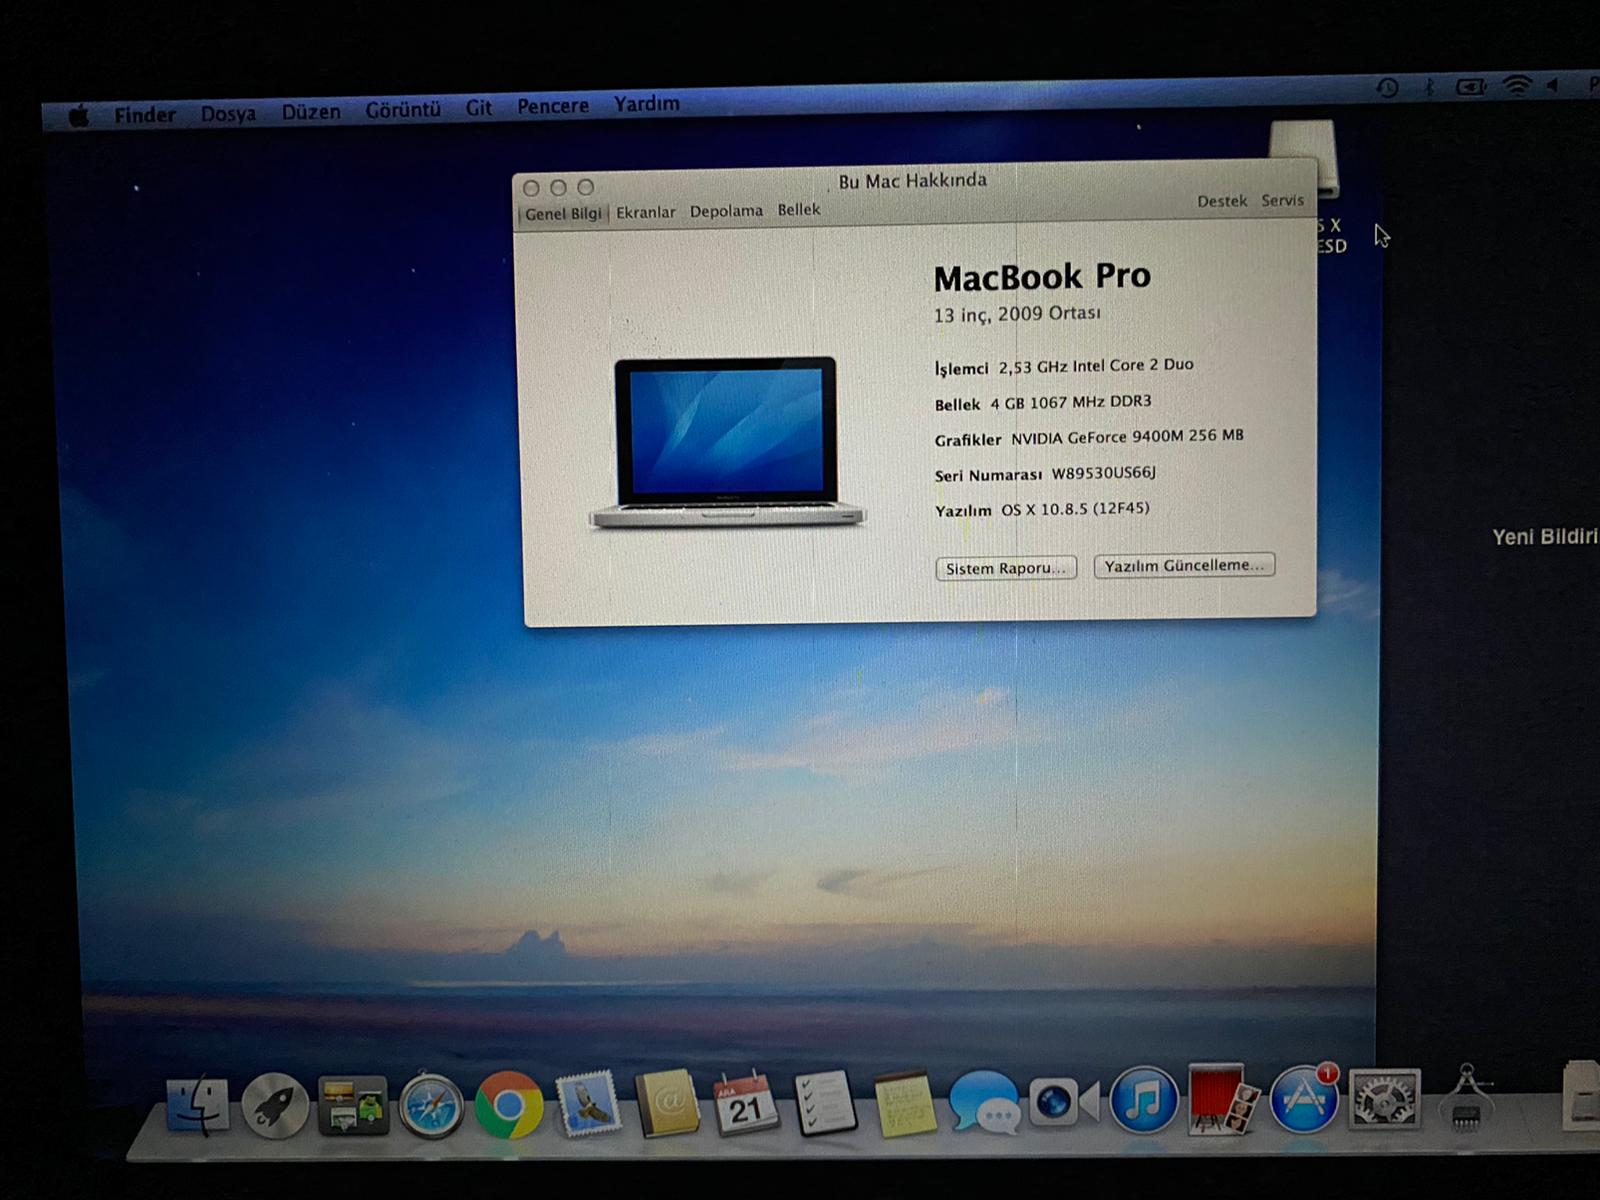Click the Sistem Raporu button

pos(1006,568)
